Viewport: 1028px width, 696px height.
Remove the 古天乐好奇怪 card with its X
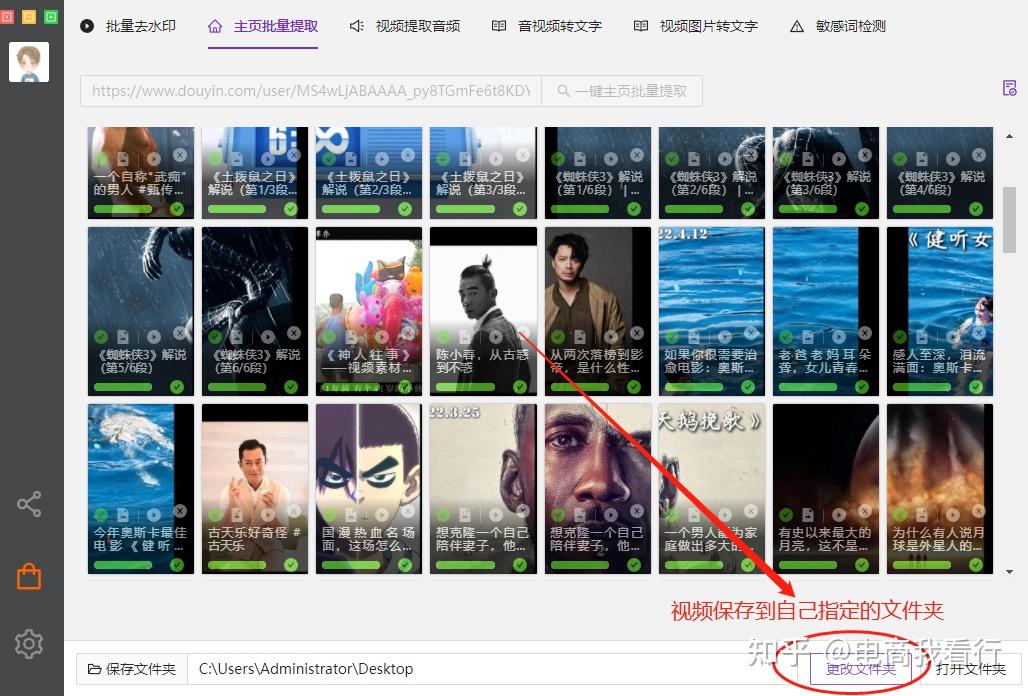pyautogui.click(x=294, y=511)
